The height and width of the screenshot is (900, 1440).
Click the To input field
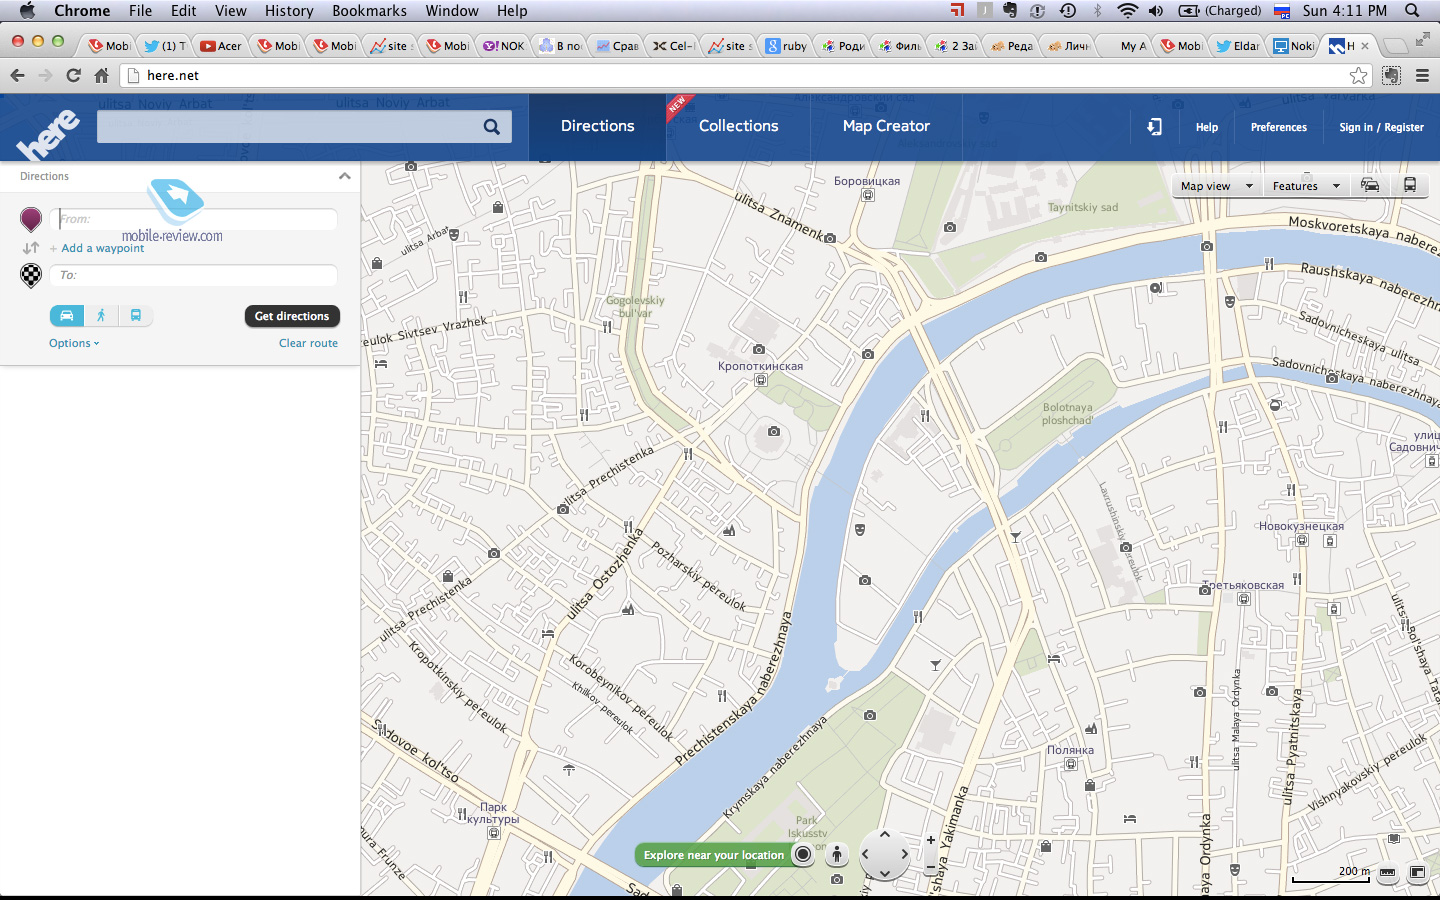tap(194, 275)
